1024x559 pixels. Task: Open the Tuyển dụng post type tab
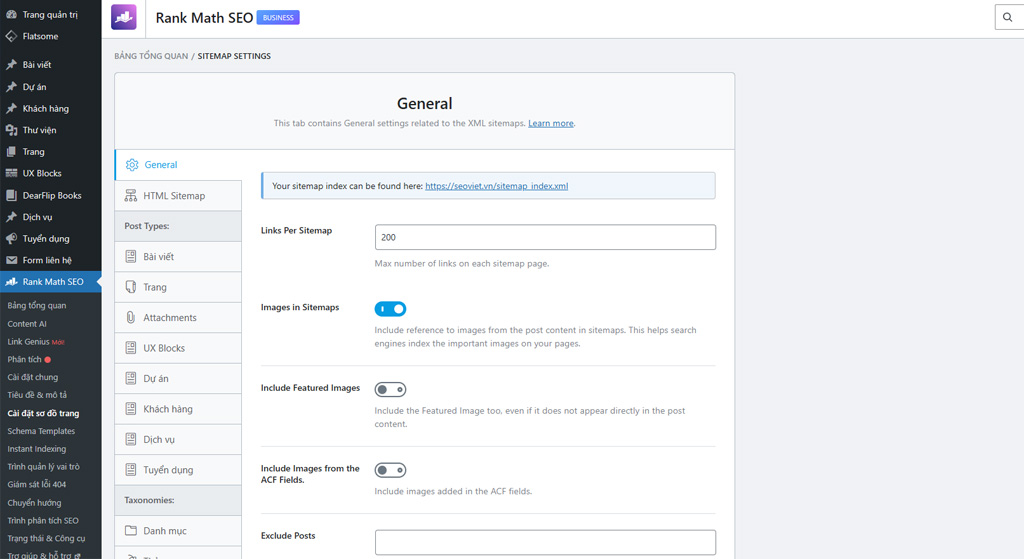click(x=178, y=470)
